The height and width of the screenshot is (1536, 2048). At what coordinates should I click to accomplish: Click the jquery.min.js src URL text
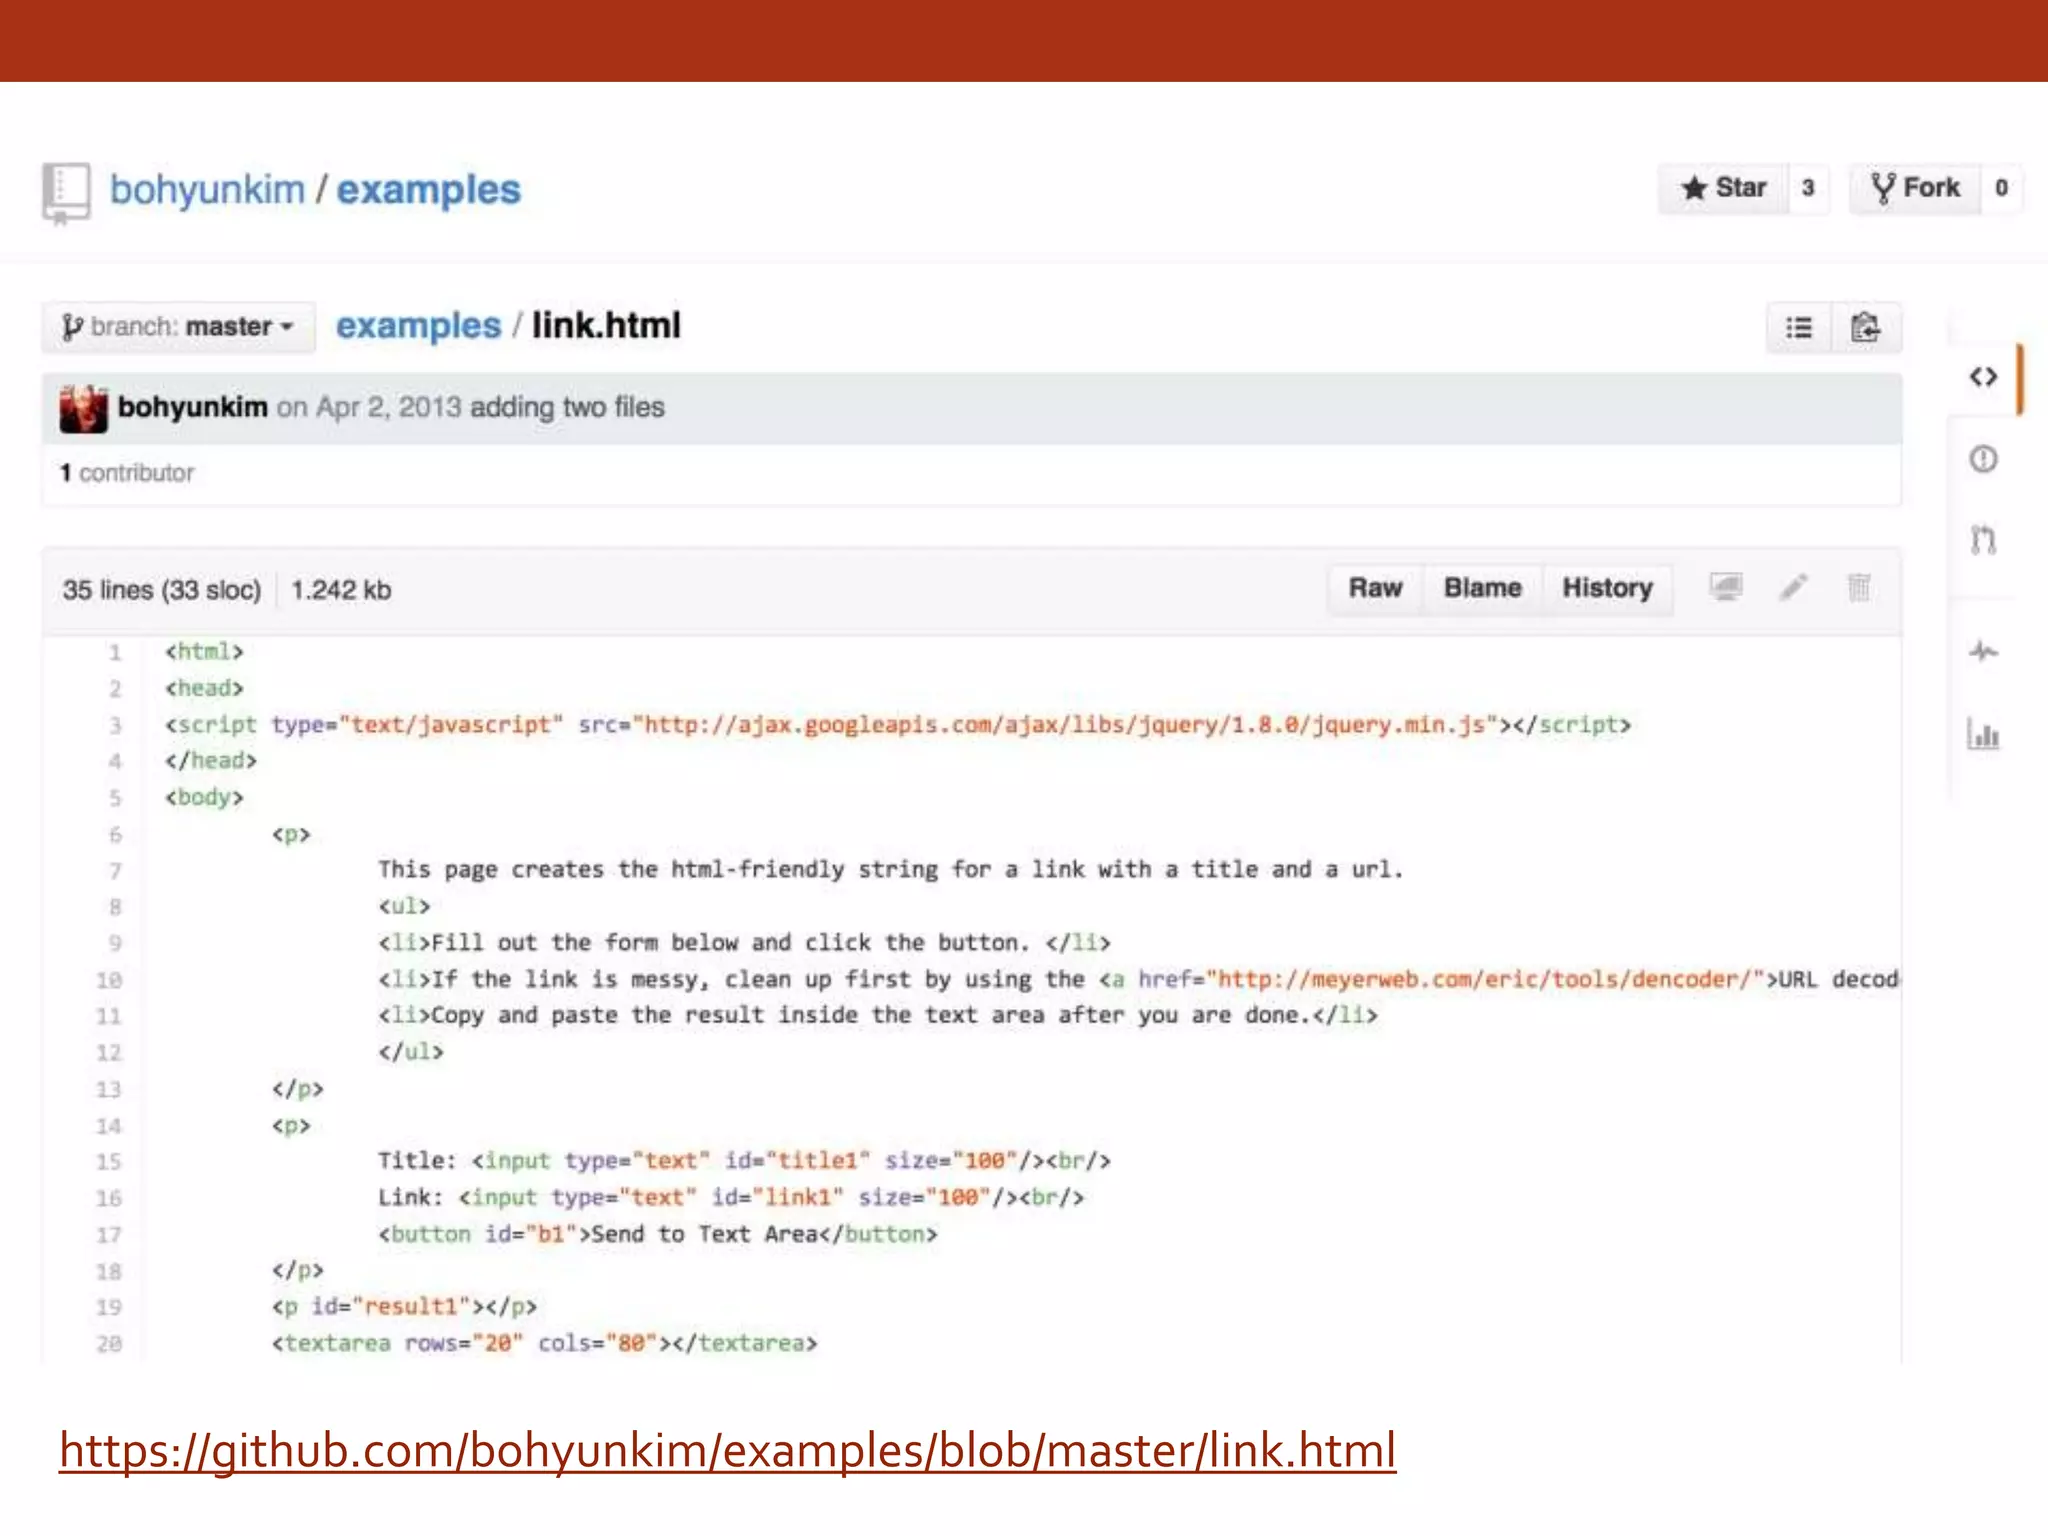1066,725
